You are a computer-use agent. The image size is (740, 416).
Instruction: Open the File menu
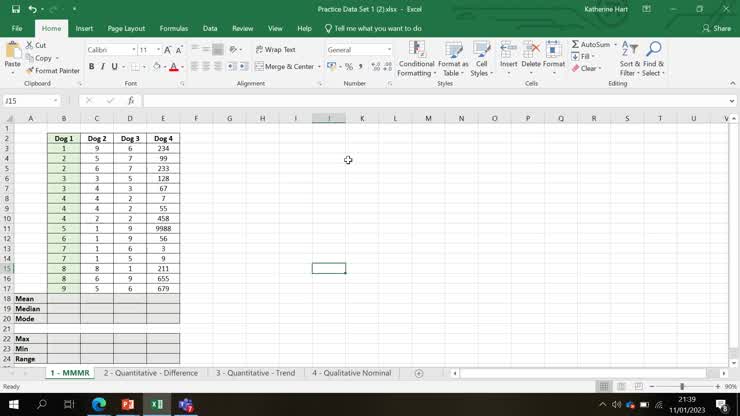click(x=17, y=28)
